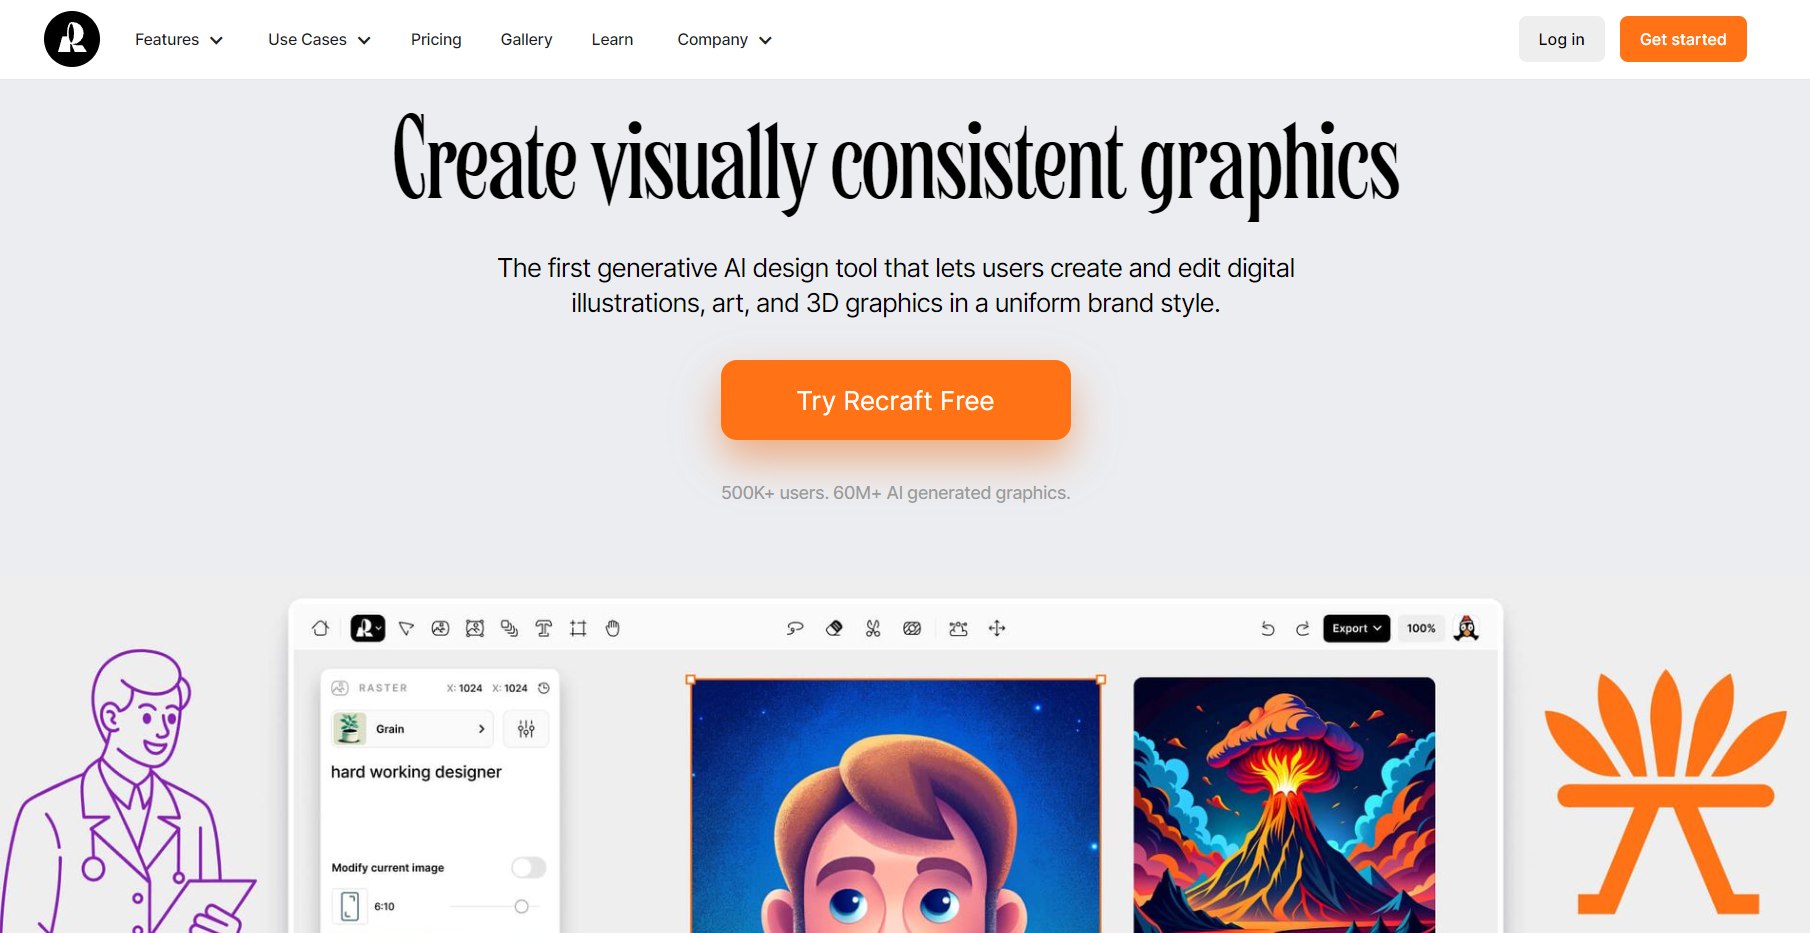Viewport: 1810px width, 933px height.
Task: Expand the Company dropdown menu
Action: pyautogui.click(x=724, y=40)
